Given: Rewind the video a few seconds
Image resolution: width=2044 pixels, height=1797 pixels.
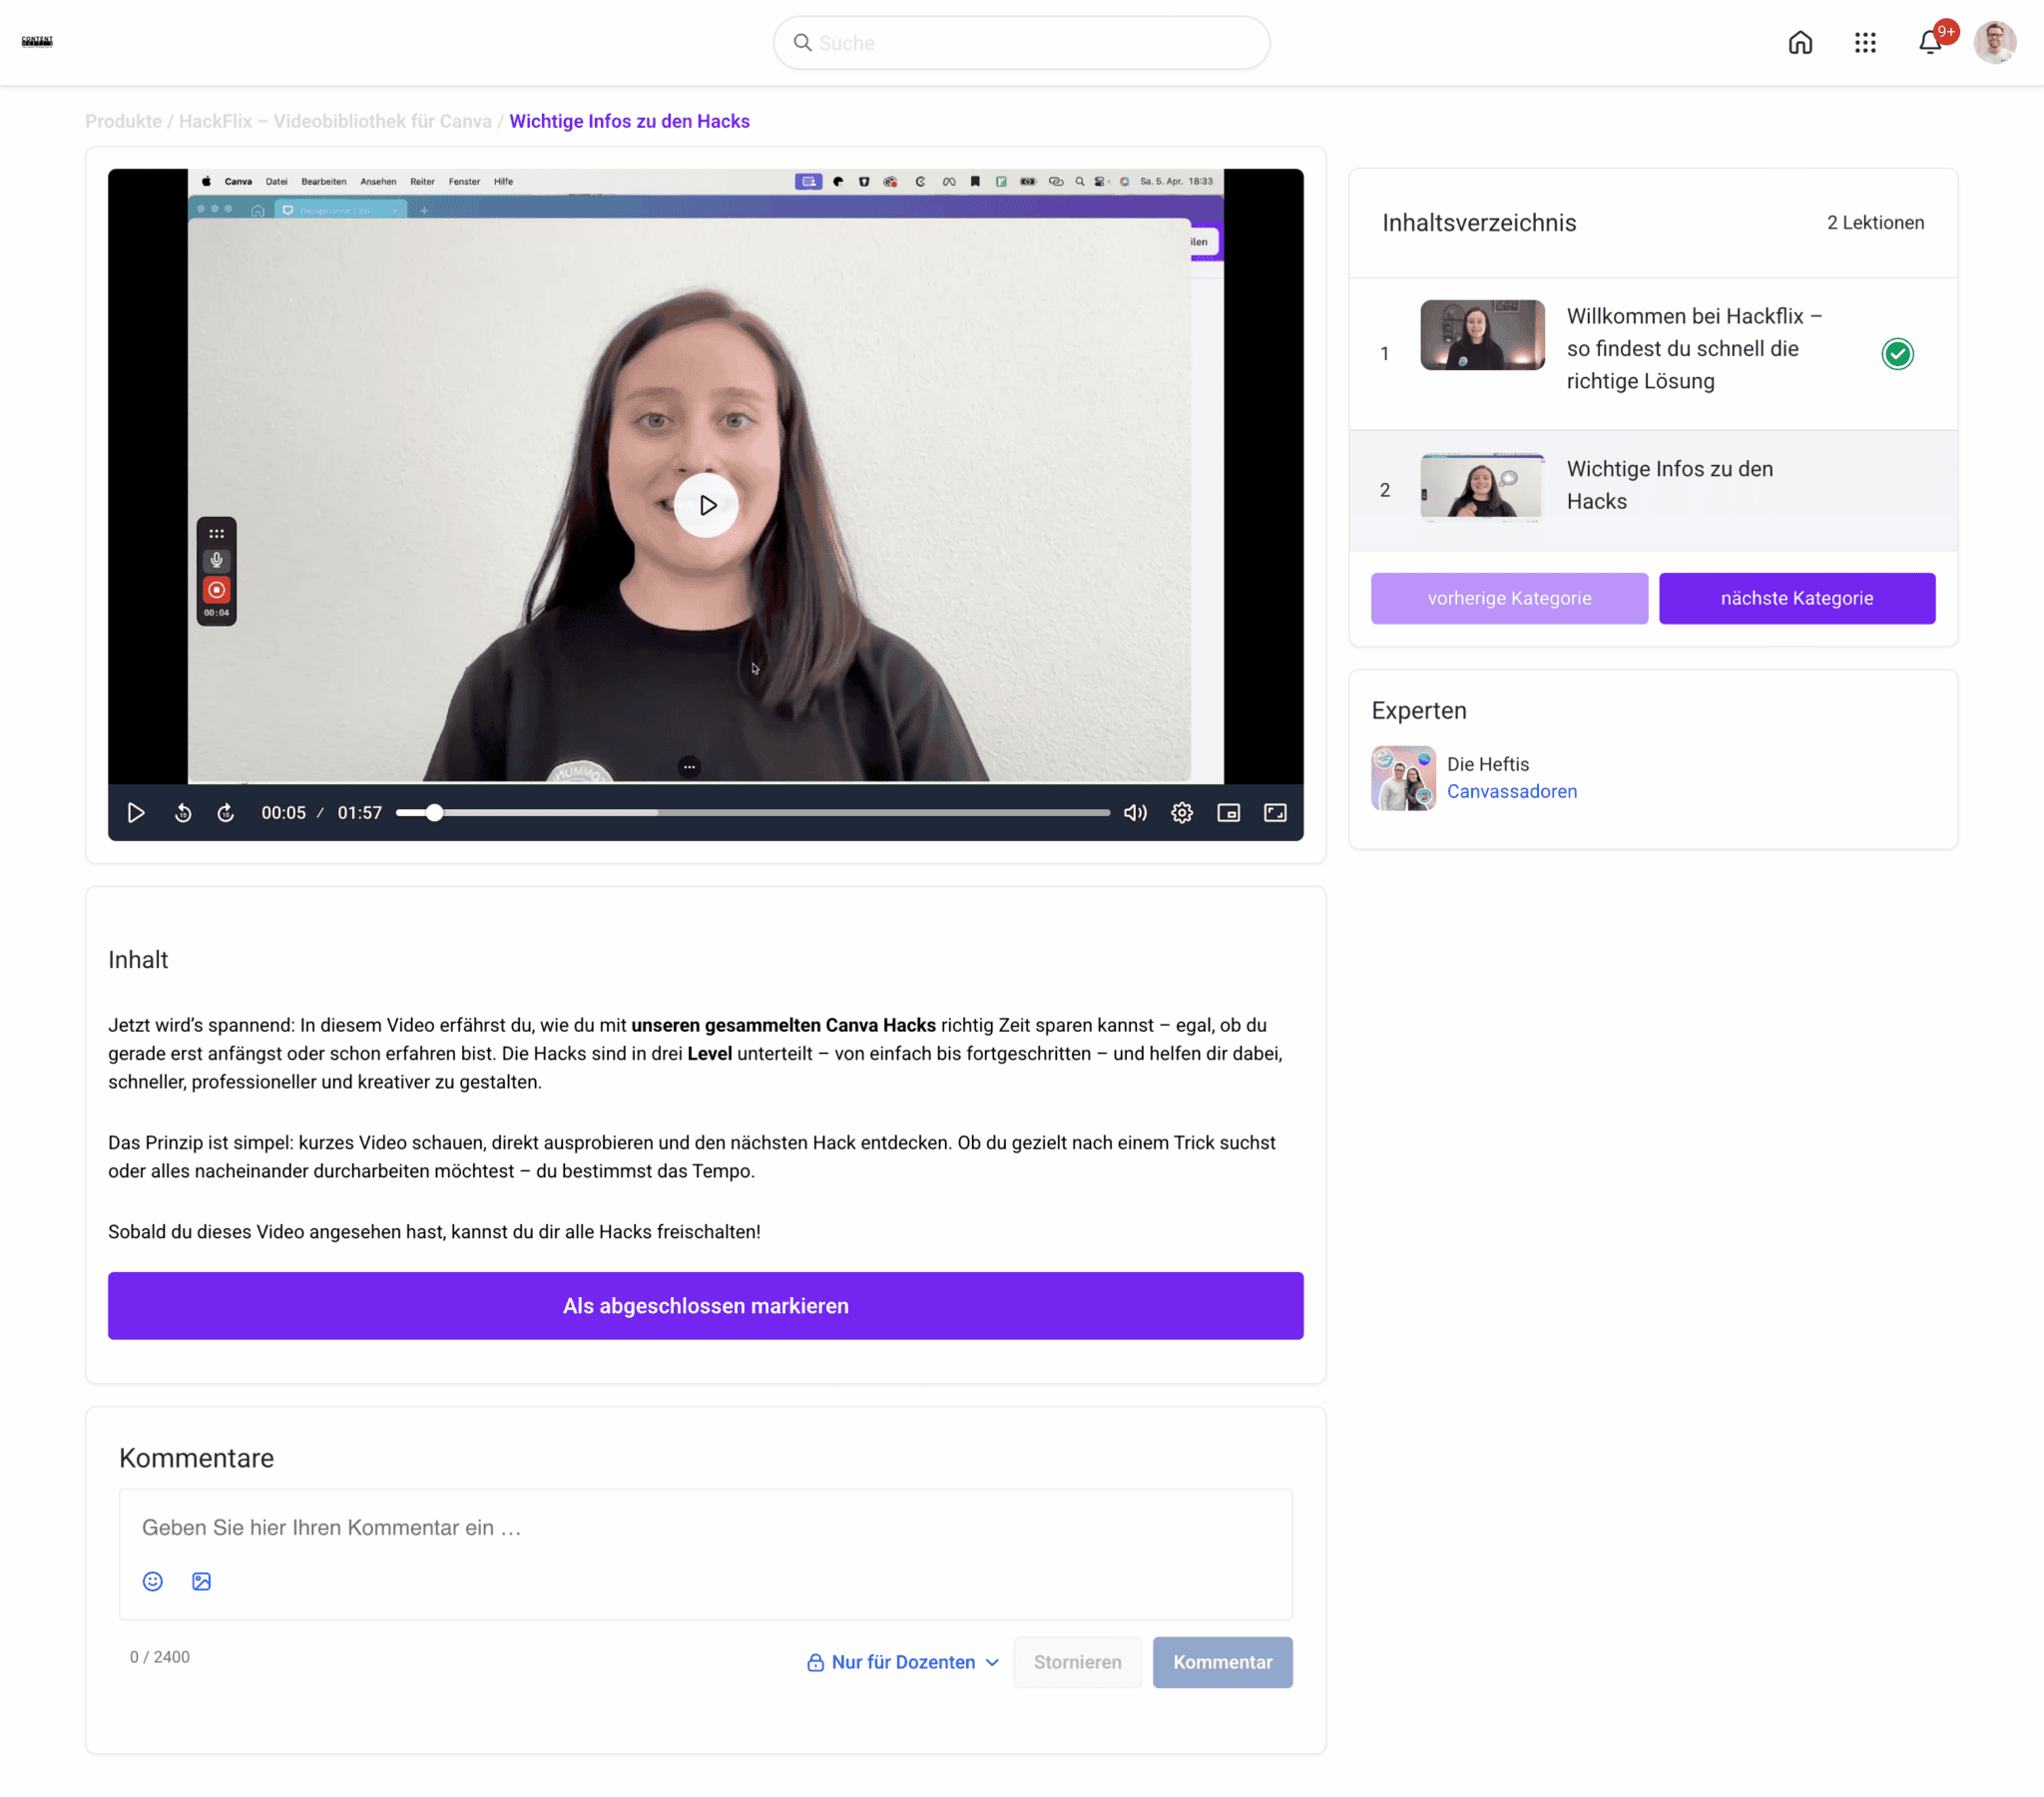Looking at the screenshot, I should pyautogui.click(x=182, y=813).
